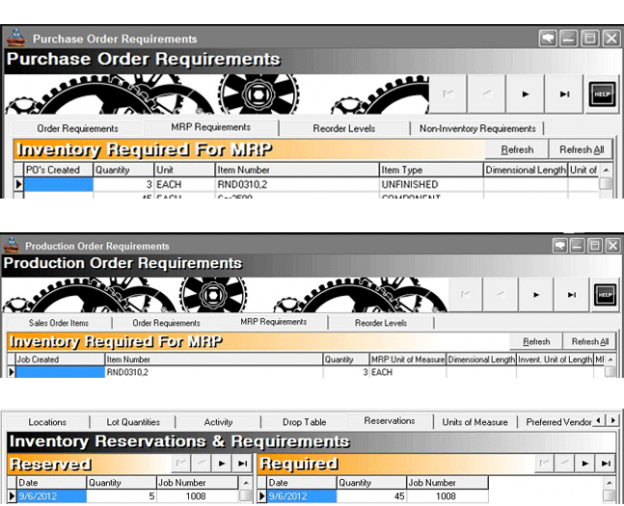Select the Reservations tab
Viewport: 624px width, 506px height.
coord(390,421)
